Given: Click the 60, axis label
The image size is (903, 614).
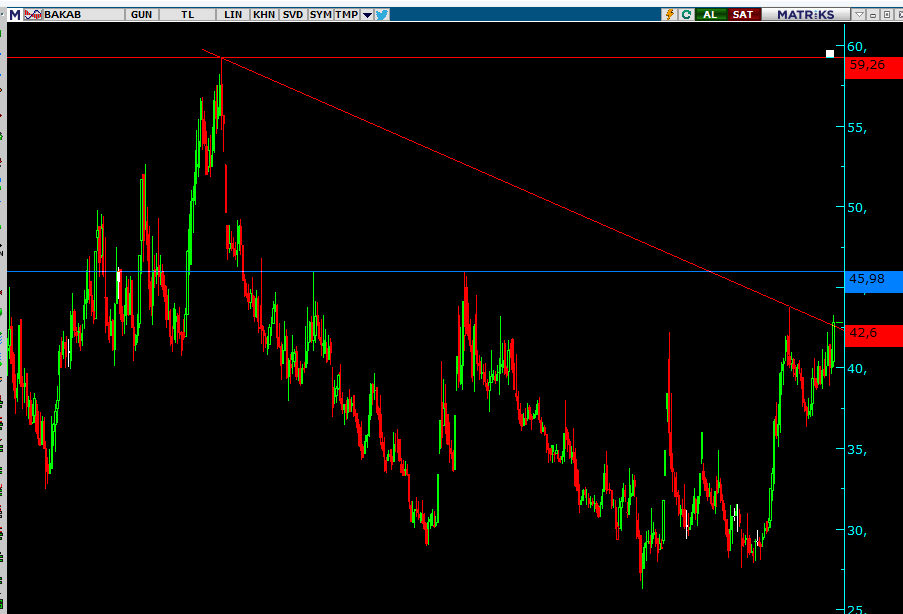Looking at the screenshot, I should click(x=857, y=47).
